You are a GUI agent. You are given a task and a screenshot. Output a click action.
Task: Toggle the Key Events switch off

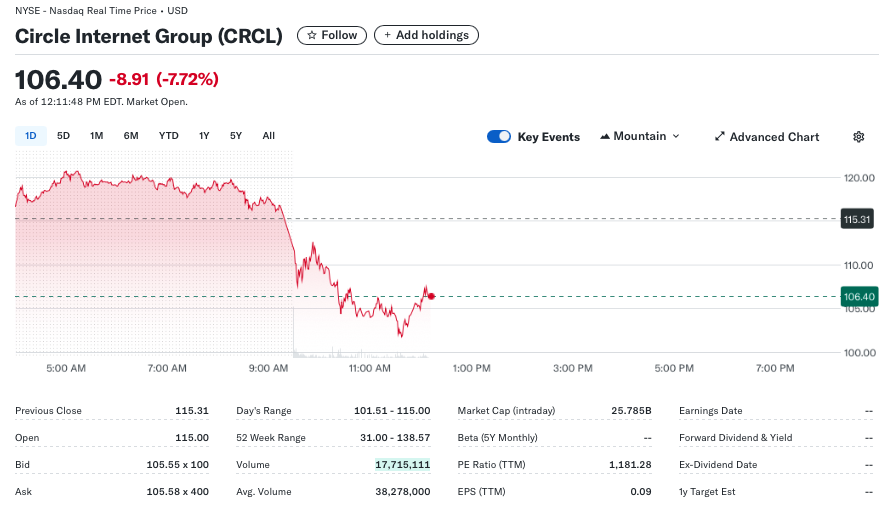click(x=499, y=137)
